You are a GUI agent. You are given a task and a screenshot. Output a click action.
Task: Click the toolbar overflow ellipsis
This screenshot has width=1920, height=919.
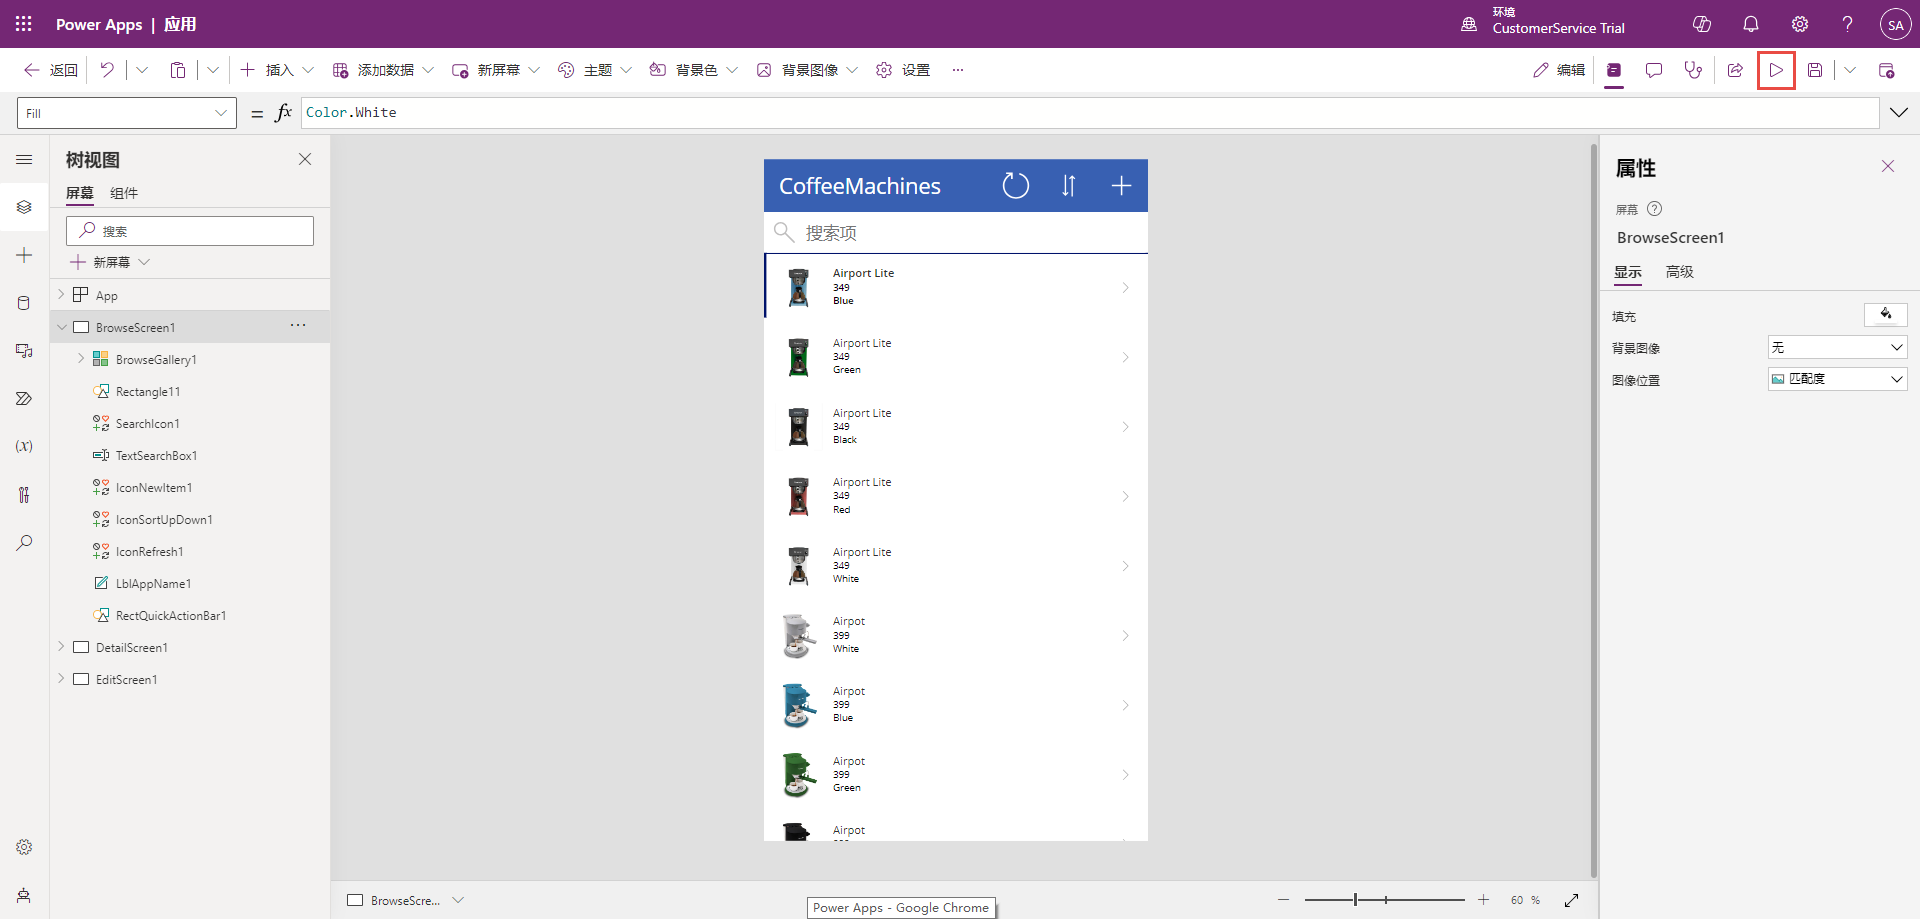958,70
